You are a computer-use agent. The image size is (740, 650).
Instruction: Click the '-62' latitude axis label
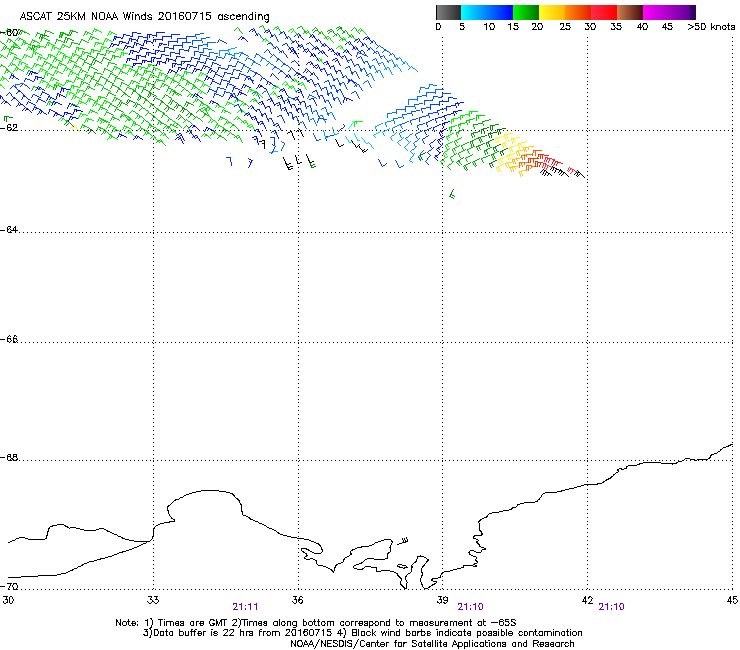coord(9,128)
